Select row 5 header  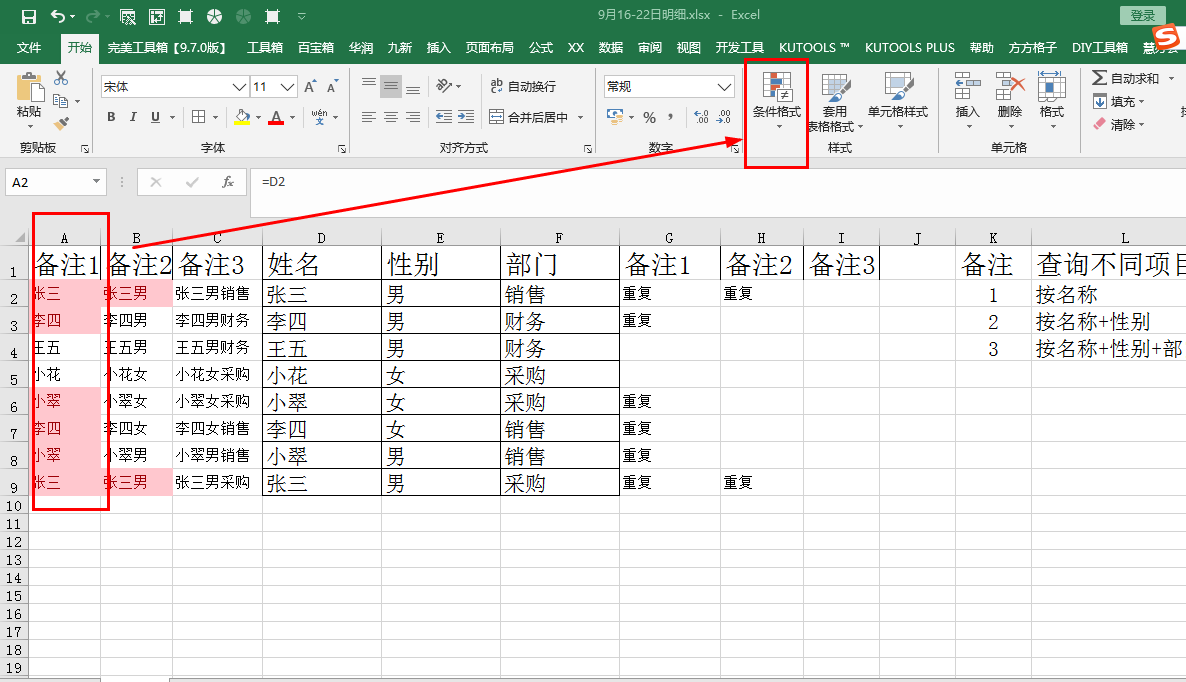14,376
